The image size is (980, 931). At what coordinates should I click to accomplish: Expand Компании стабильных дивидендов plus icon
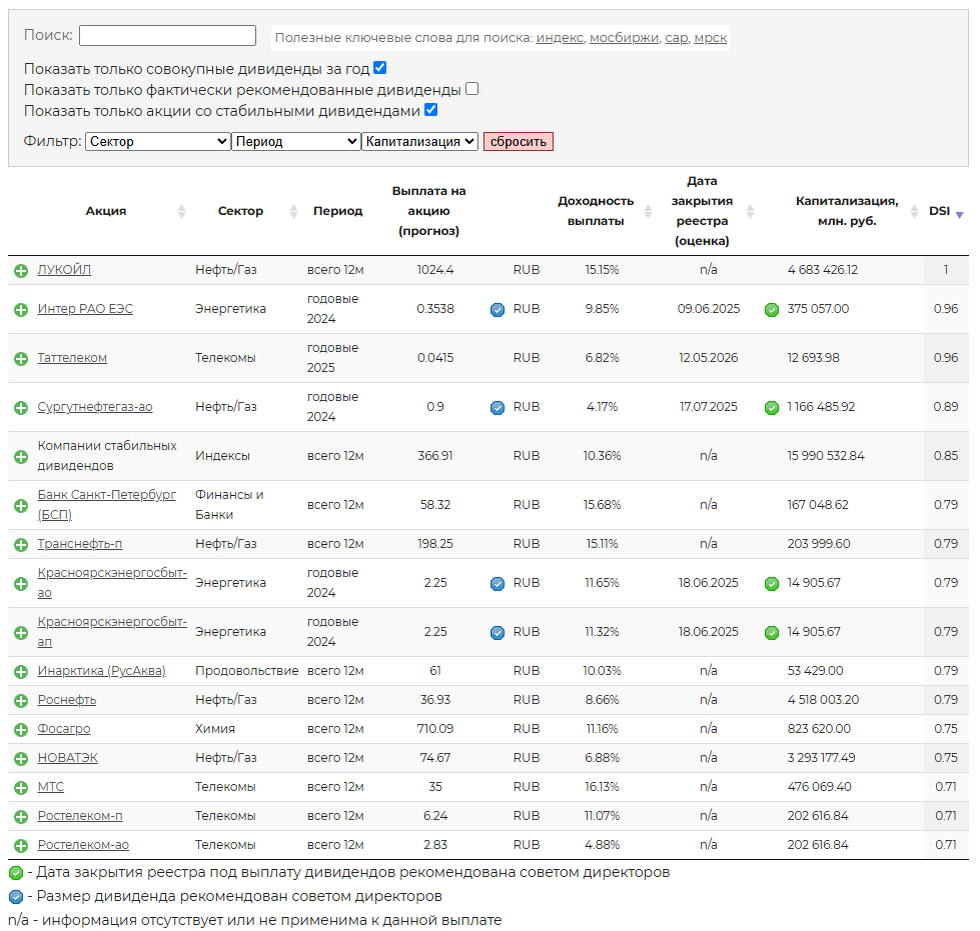click(21, 457)
